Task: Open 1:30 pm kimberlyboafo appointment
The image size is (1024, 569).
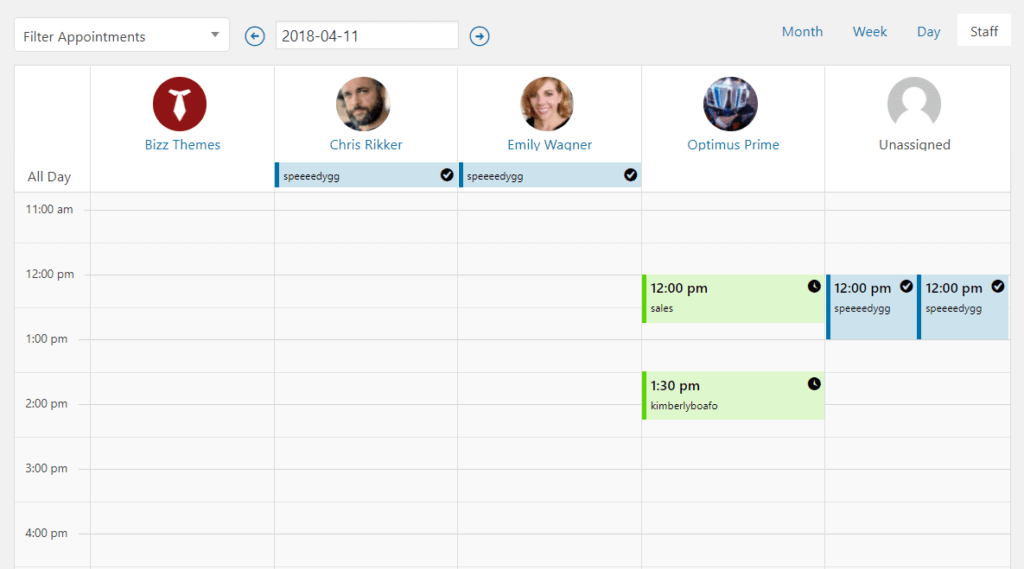Action: pos(733,395)
